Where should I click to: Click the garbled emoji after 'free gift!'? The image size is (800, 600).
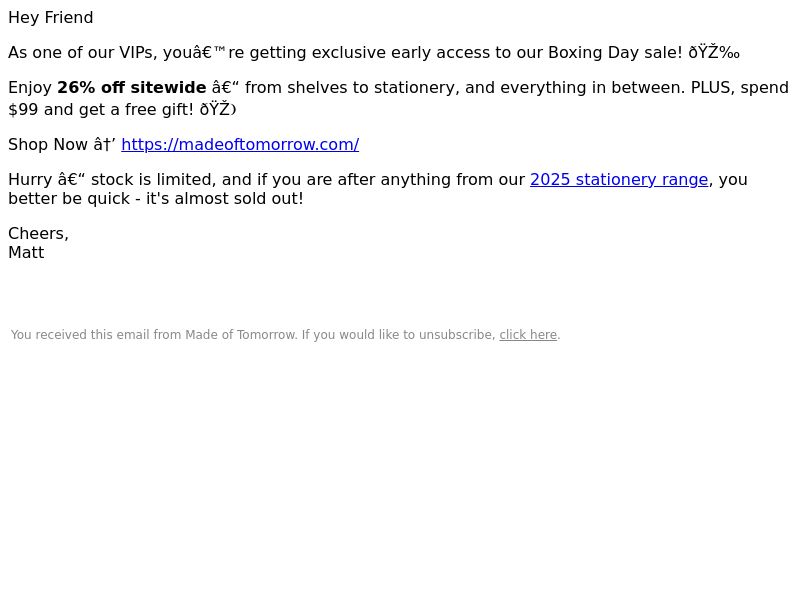pos(218,109)
